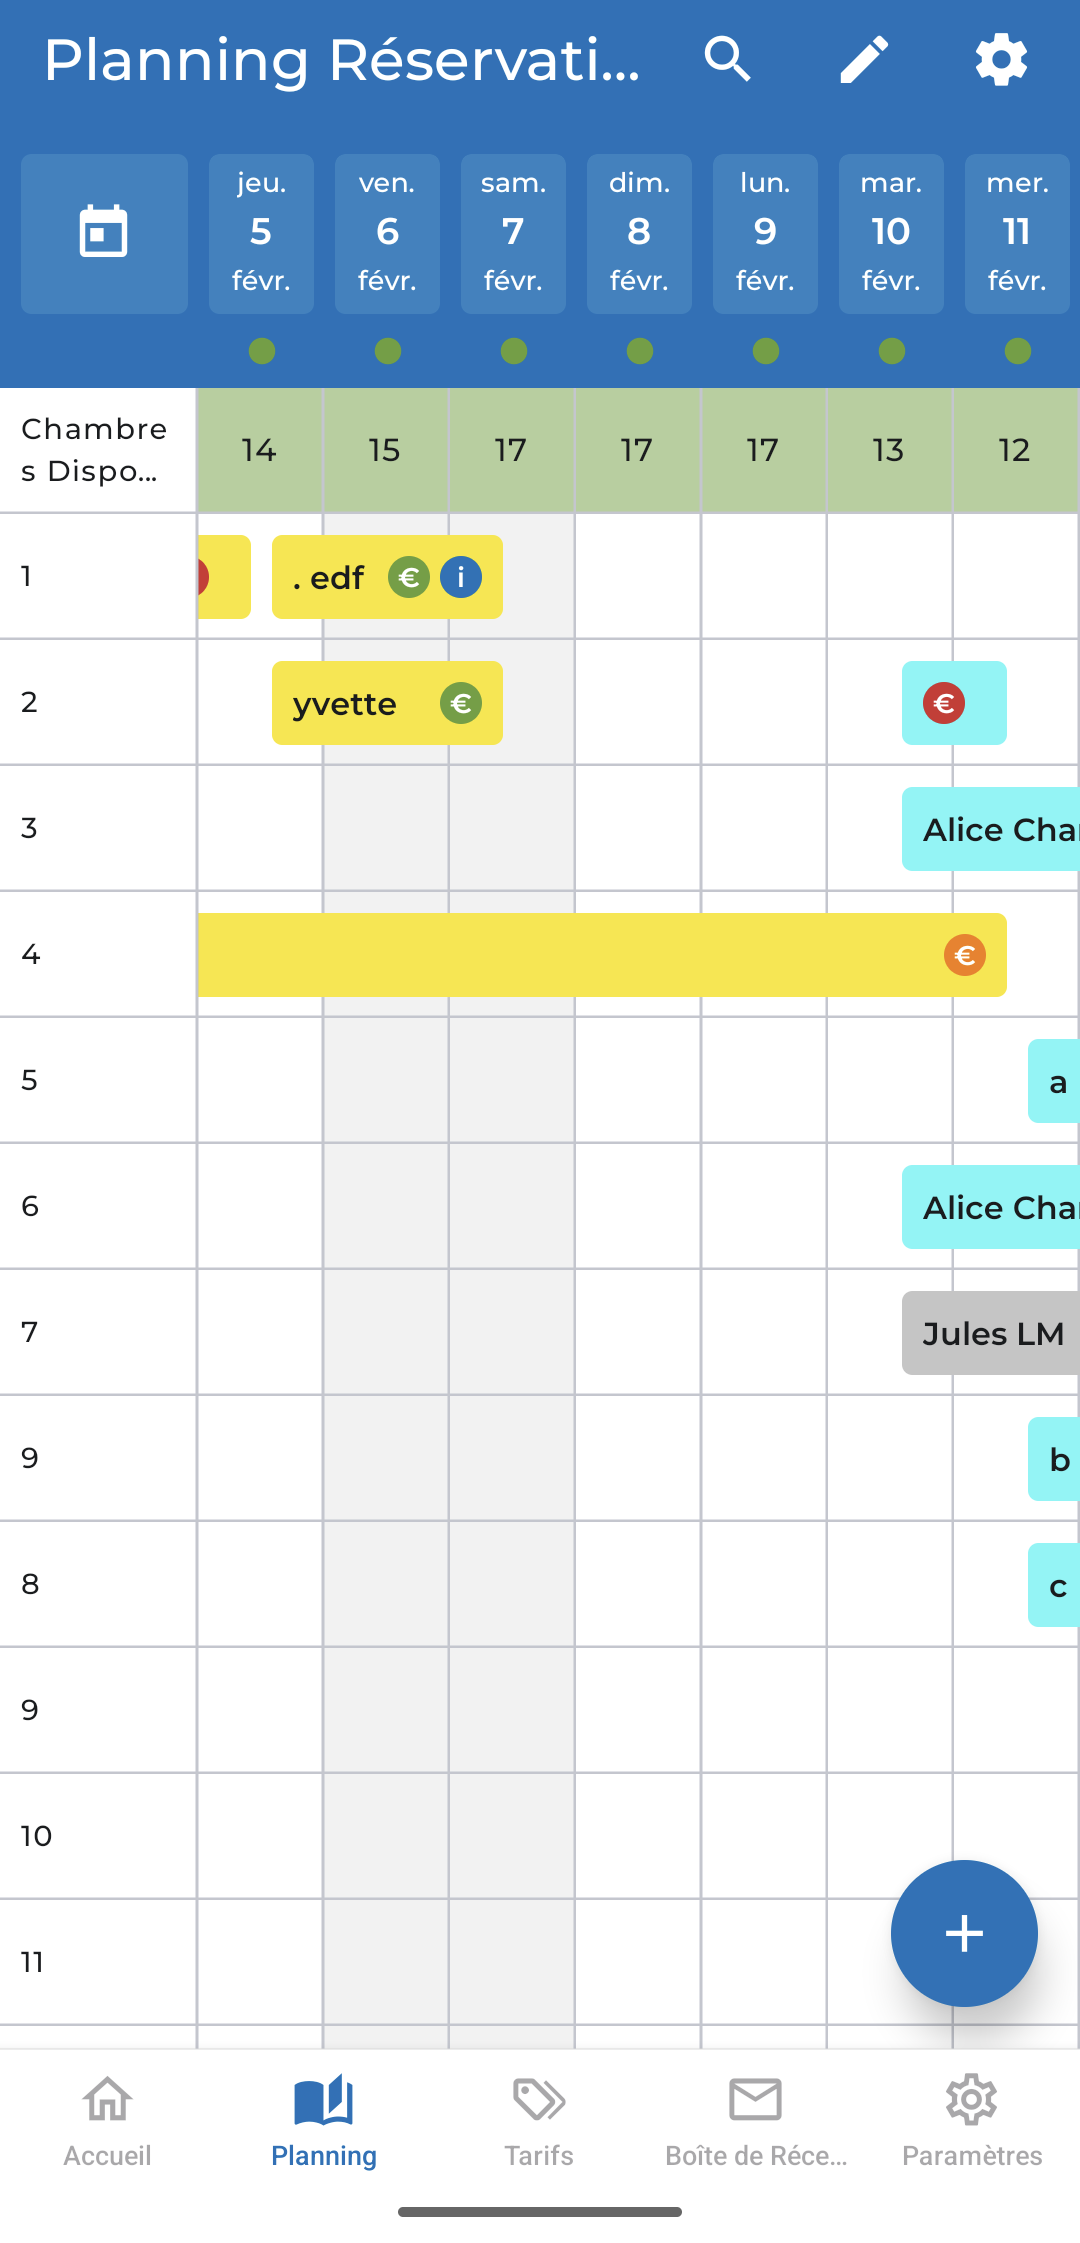Viewport: 1080px width, 2243px height.
Task: Click green euro icon on yvette booking
Action: point(461,703)
